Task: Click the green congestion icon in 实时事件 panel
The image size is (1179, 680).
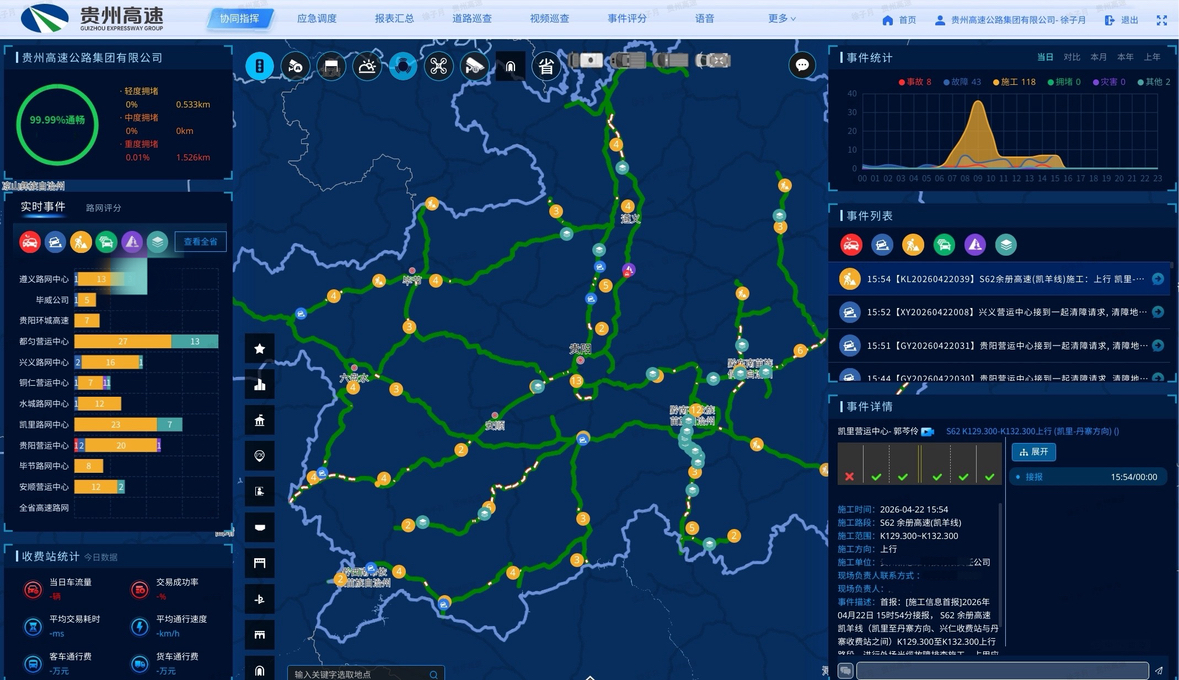Action: tap(107, 241)
